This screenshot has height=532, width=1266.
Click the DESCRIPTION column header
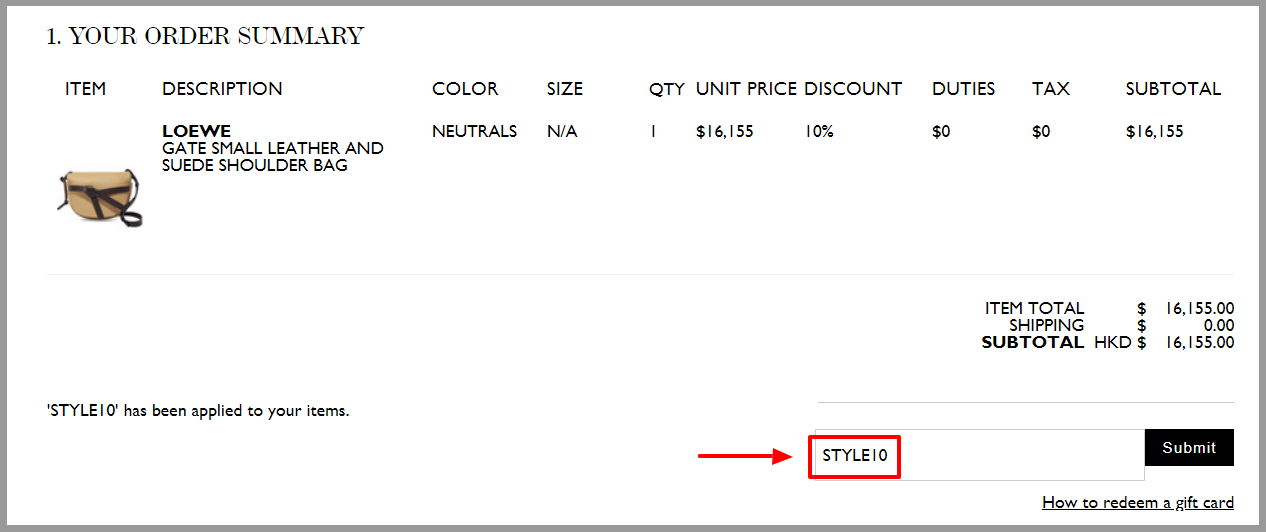click(222, 89)
